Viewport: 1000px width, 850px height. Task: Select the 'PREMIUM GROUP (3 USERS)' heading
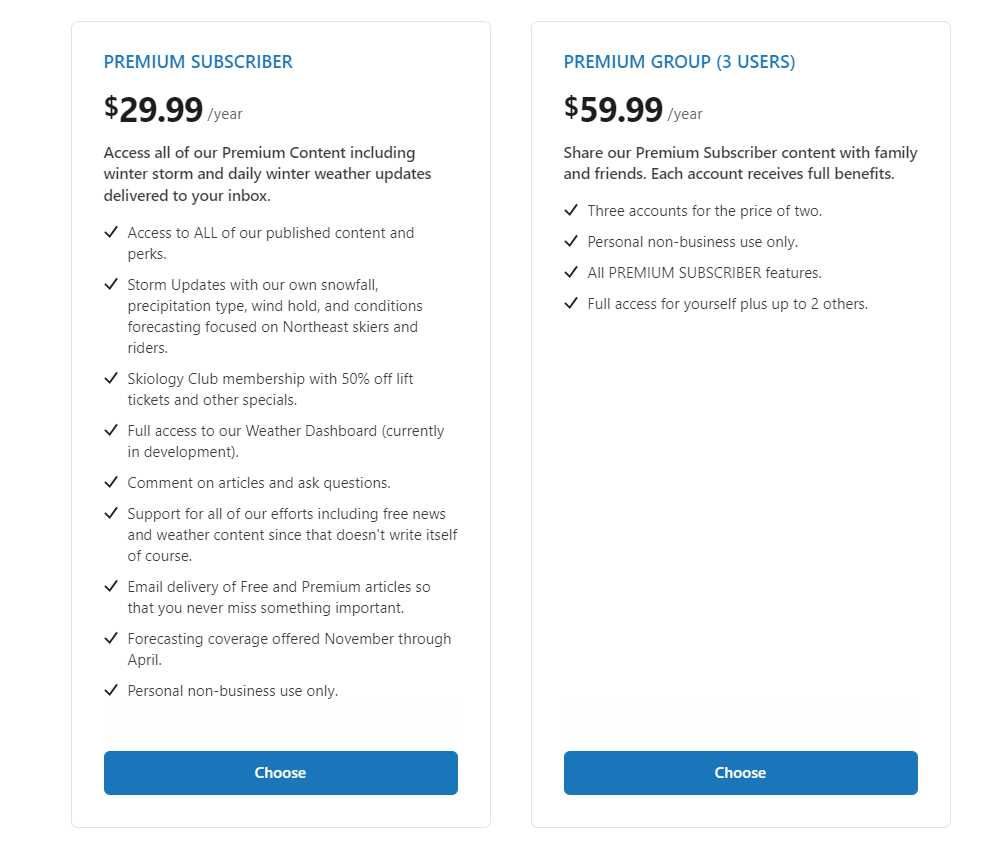click(679, 61)
